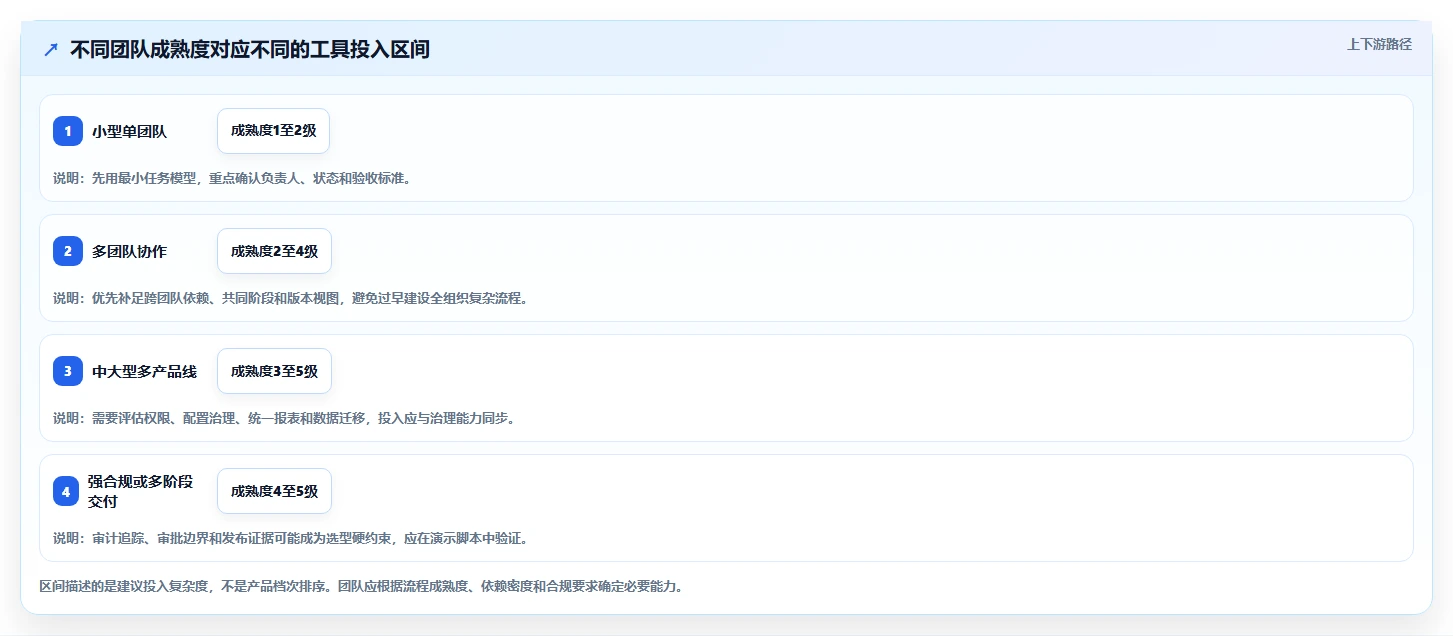Select the 成熟度1至2级 pill
1453x636 pixels.
[x=273, y=131]
